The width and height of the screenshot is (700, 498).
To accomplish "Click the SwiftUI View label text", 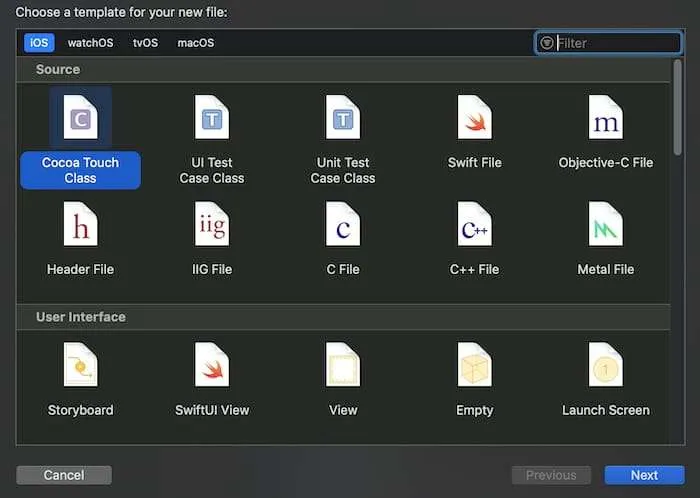I will pyautogui.click(x=212, y=410).
